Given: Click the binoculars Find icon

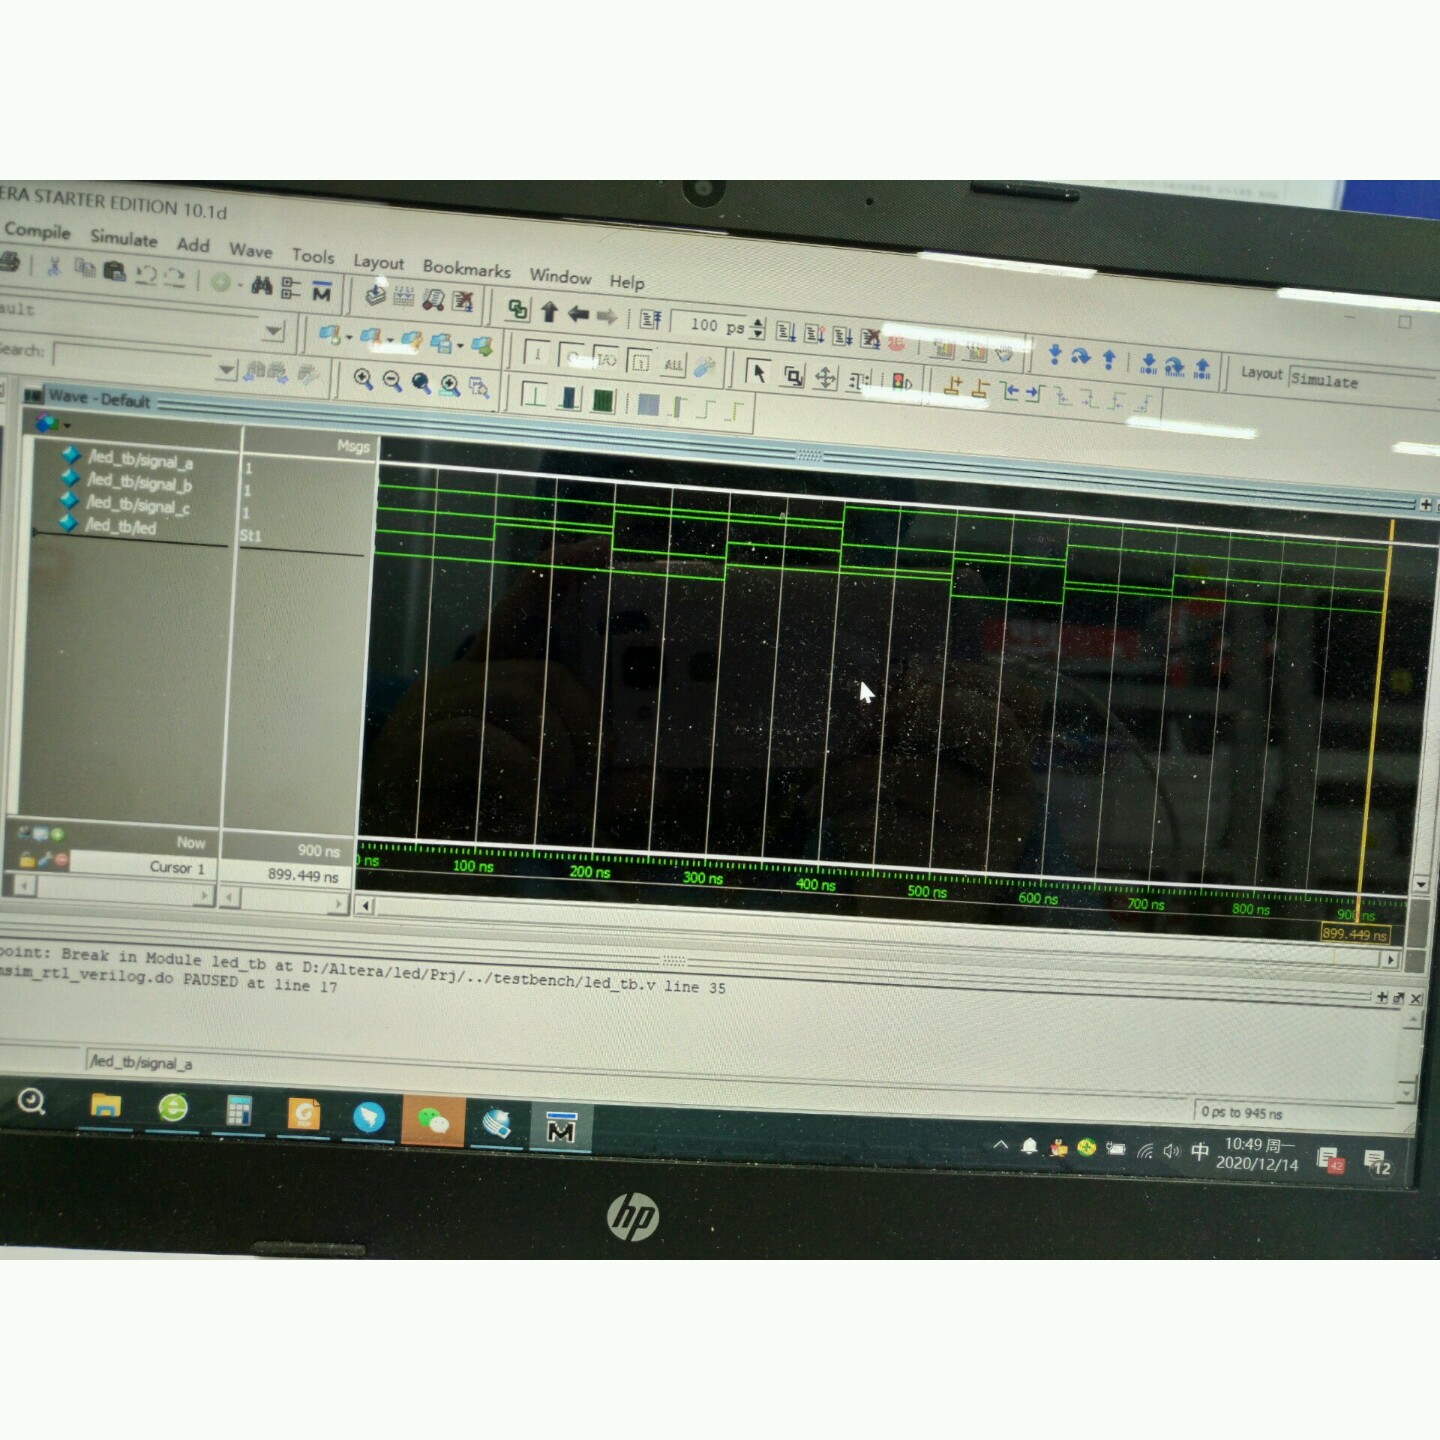Looking at the screenshot, I should (x=262, y=286).
